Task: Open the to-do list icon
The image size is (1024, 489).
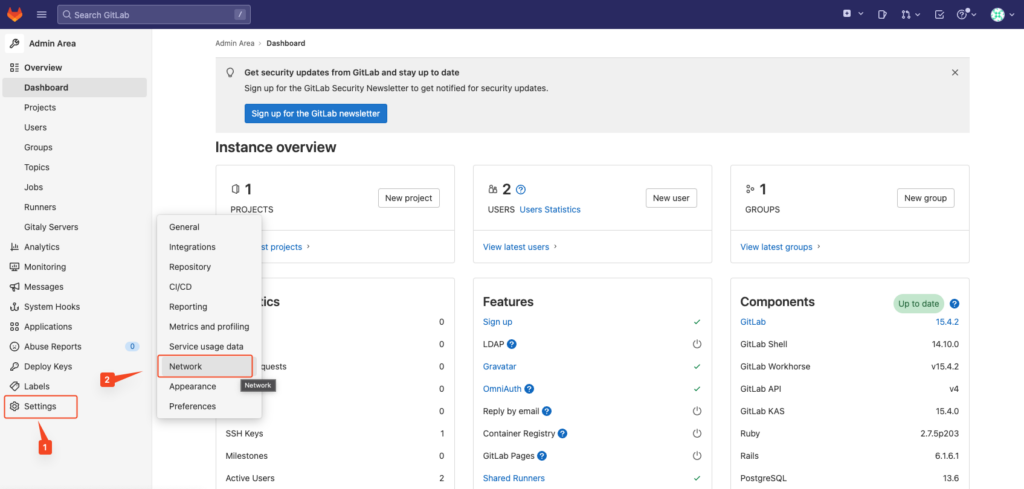Action: pos(939,14)
